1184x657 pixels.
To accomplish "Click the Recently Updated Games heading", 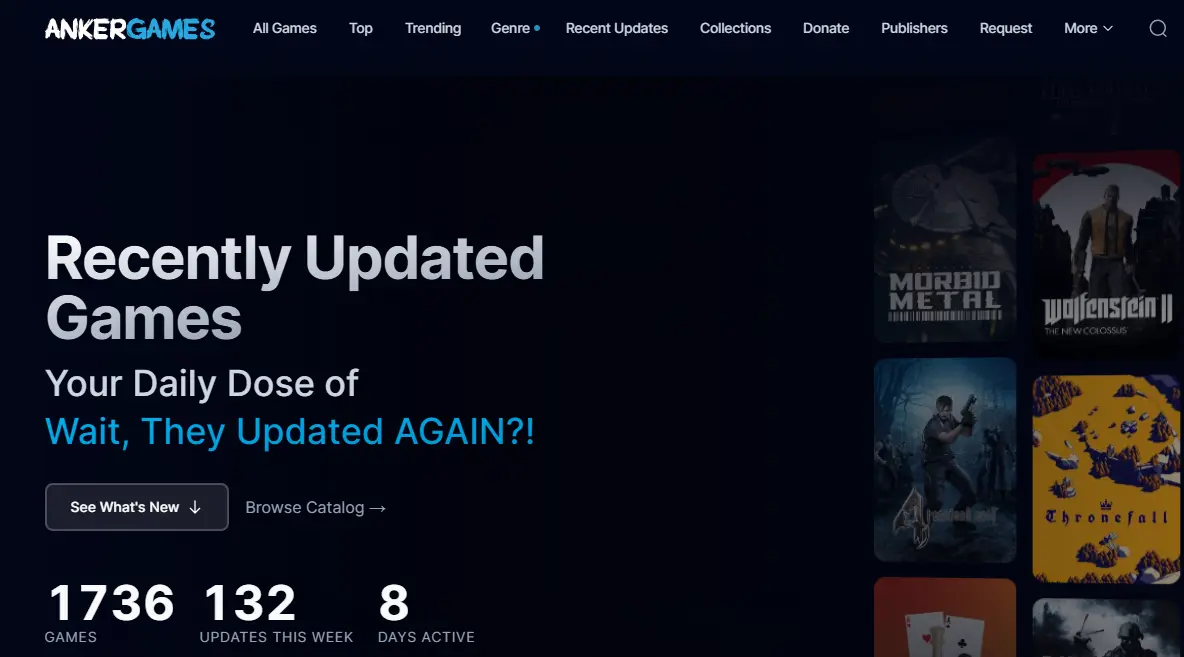I will (x=294, y=288).
